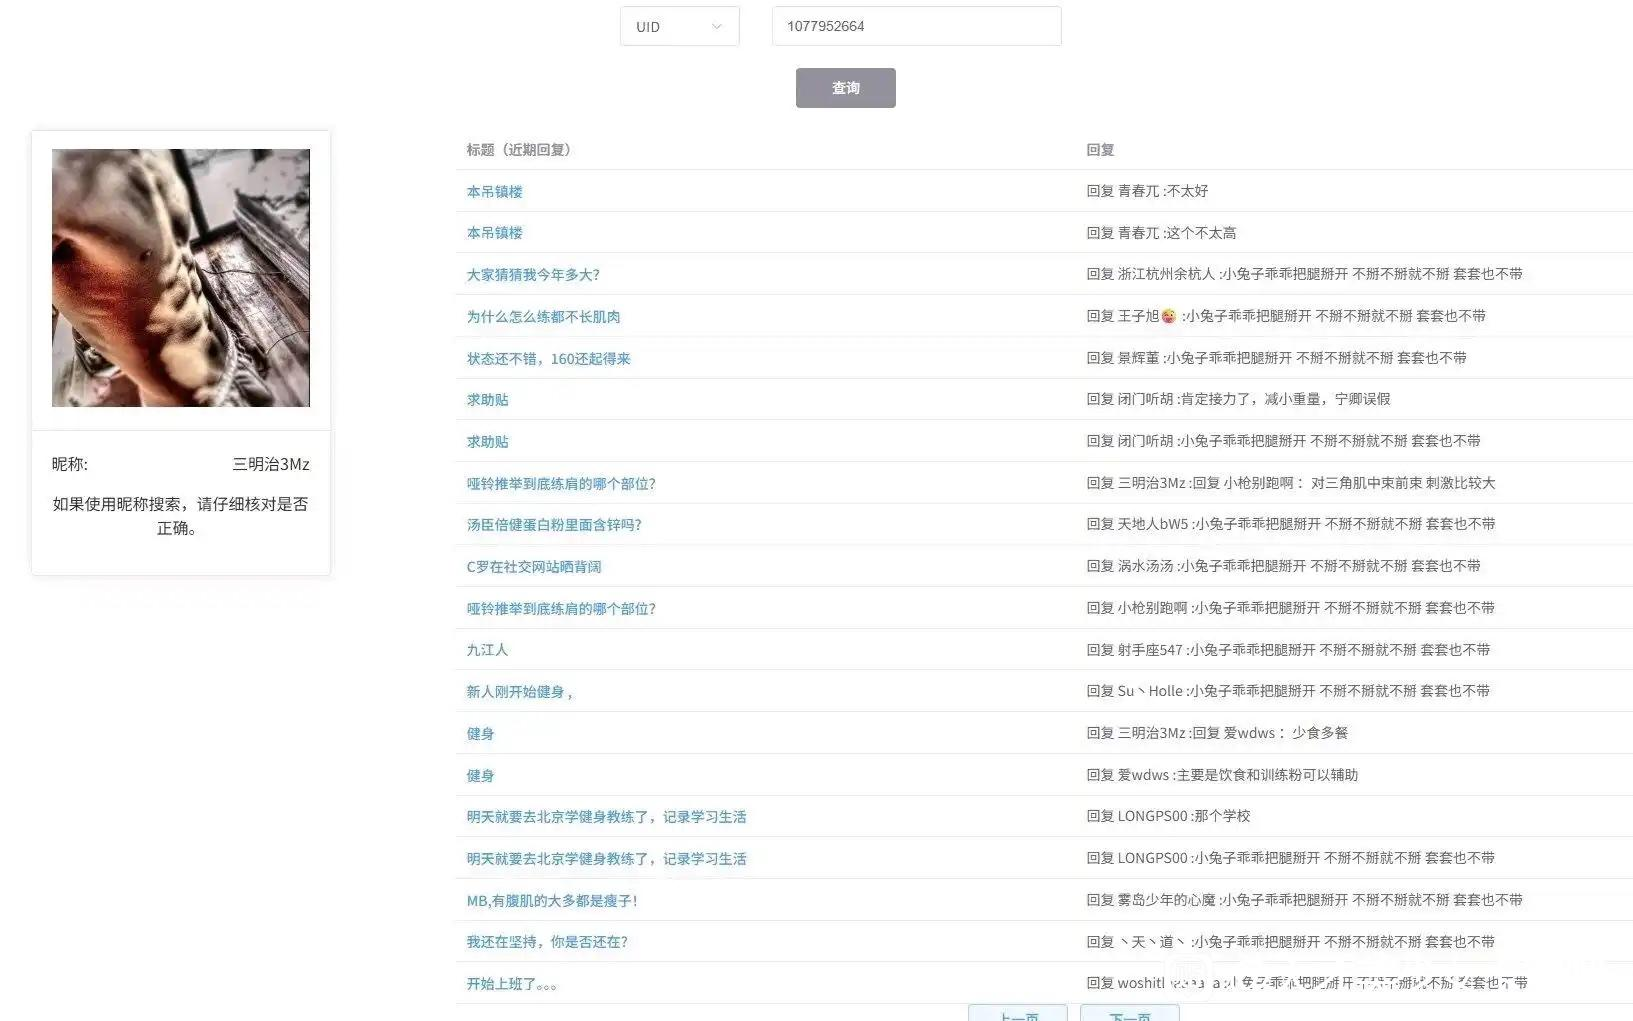1633x1021 pixels.
Task: Open the post 我还在坚持，你是否还在?
Action: coord(547,941)
